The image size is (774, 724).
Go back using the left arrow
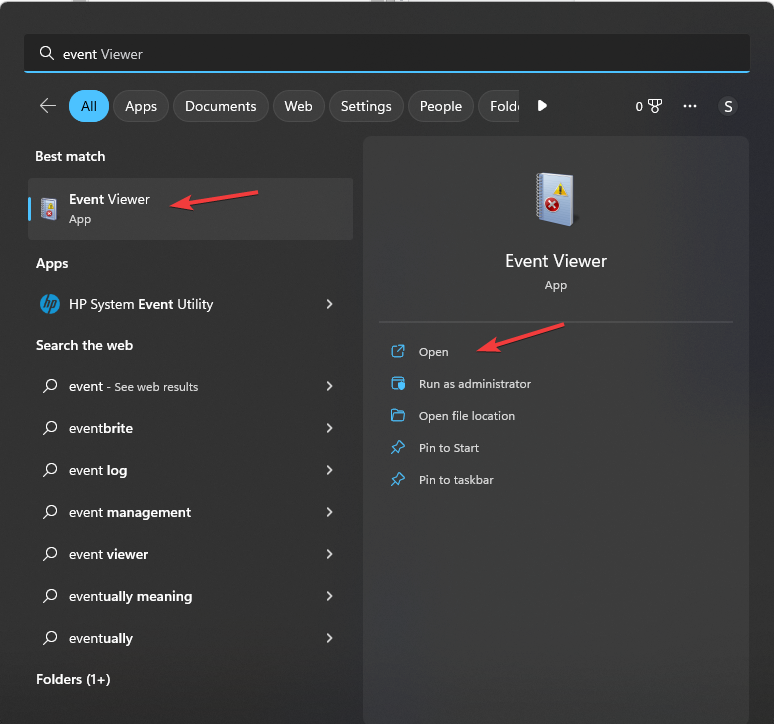(x=48, y=106)
